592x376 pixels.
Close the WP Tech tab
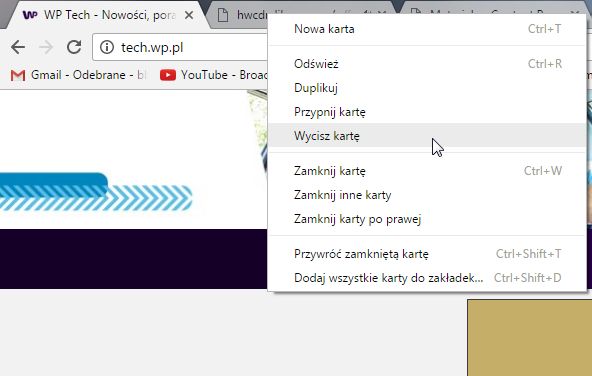[x=189, y=15]
